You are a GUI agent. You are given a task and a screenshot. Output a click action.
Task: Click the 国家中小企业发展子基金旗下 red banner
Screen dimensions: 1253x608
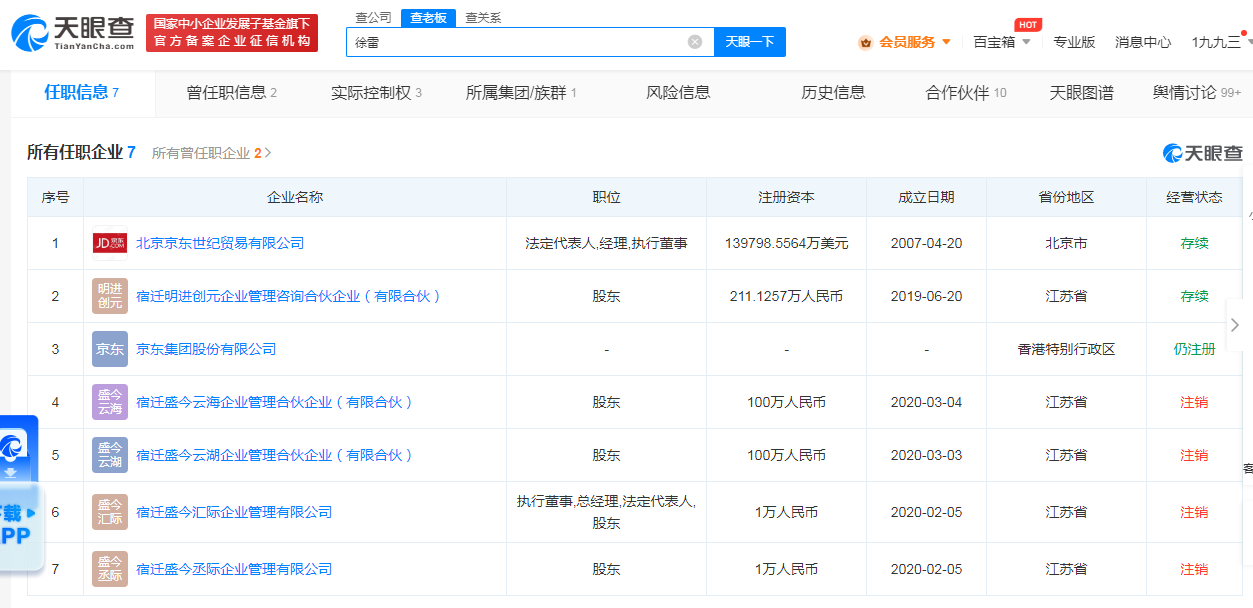coord(232,33)
